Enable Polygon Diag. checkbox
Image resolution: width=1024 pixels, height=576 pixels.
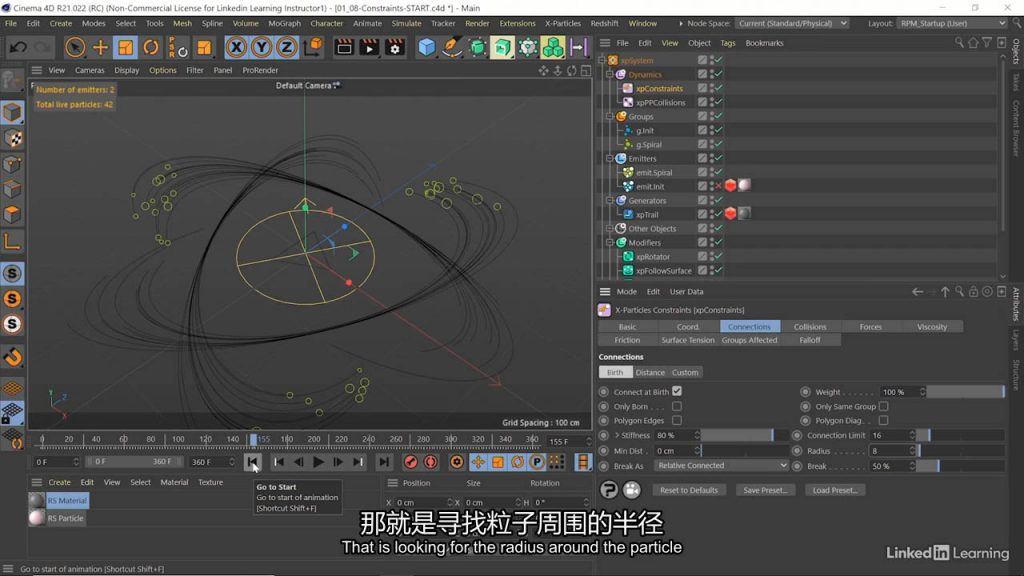[x=884, y=421]
